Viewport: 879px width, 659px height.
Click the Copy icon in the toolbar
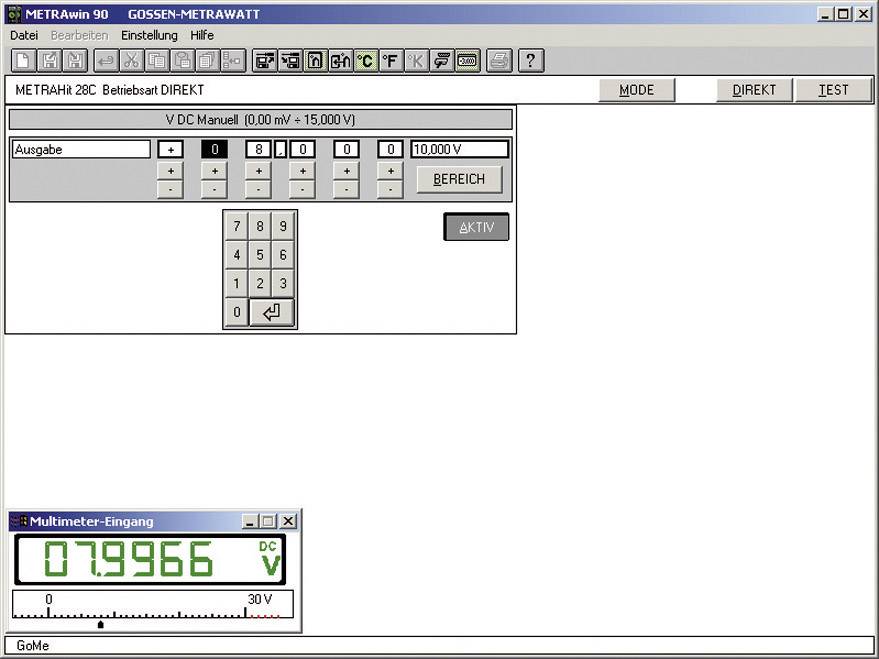159,60
